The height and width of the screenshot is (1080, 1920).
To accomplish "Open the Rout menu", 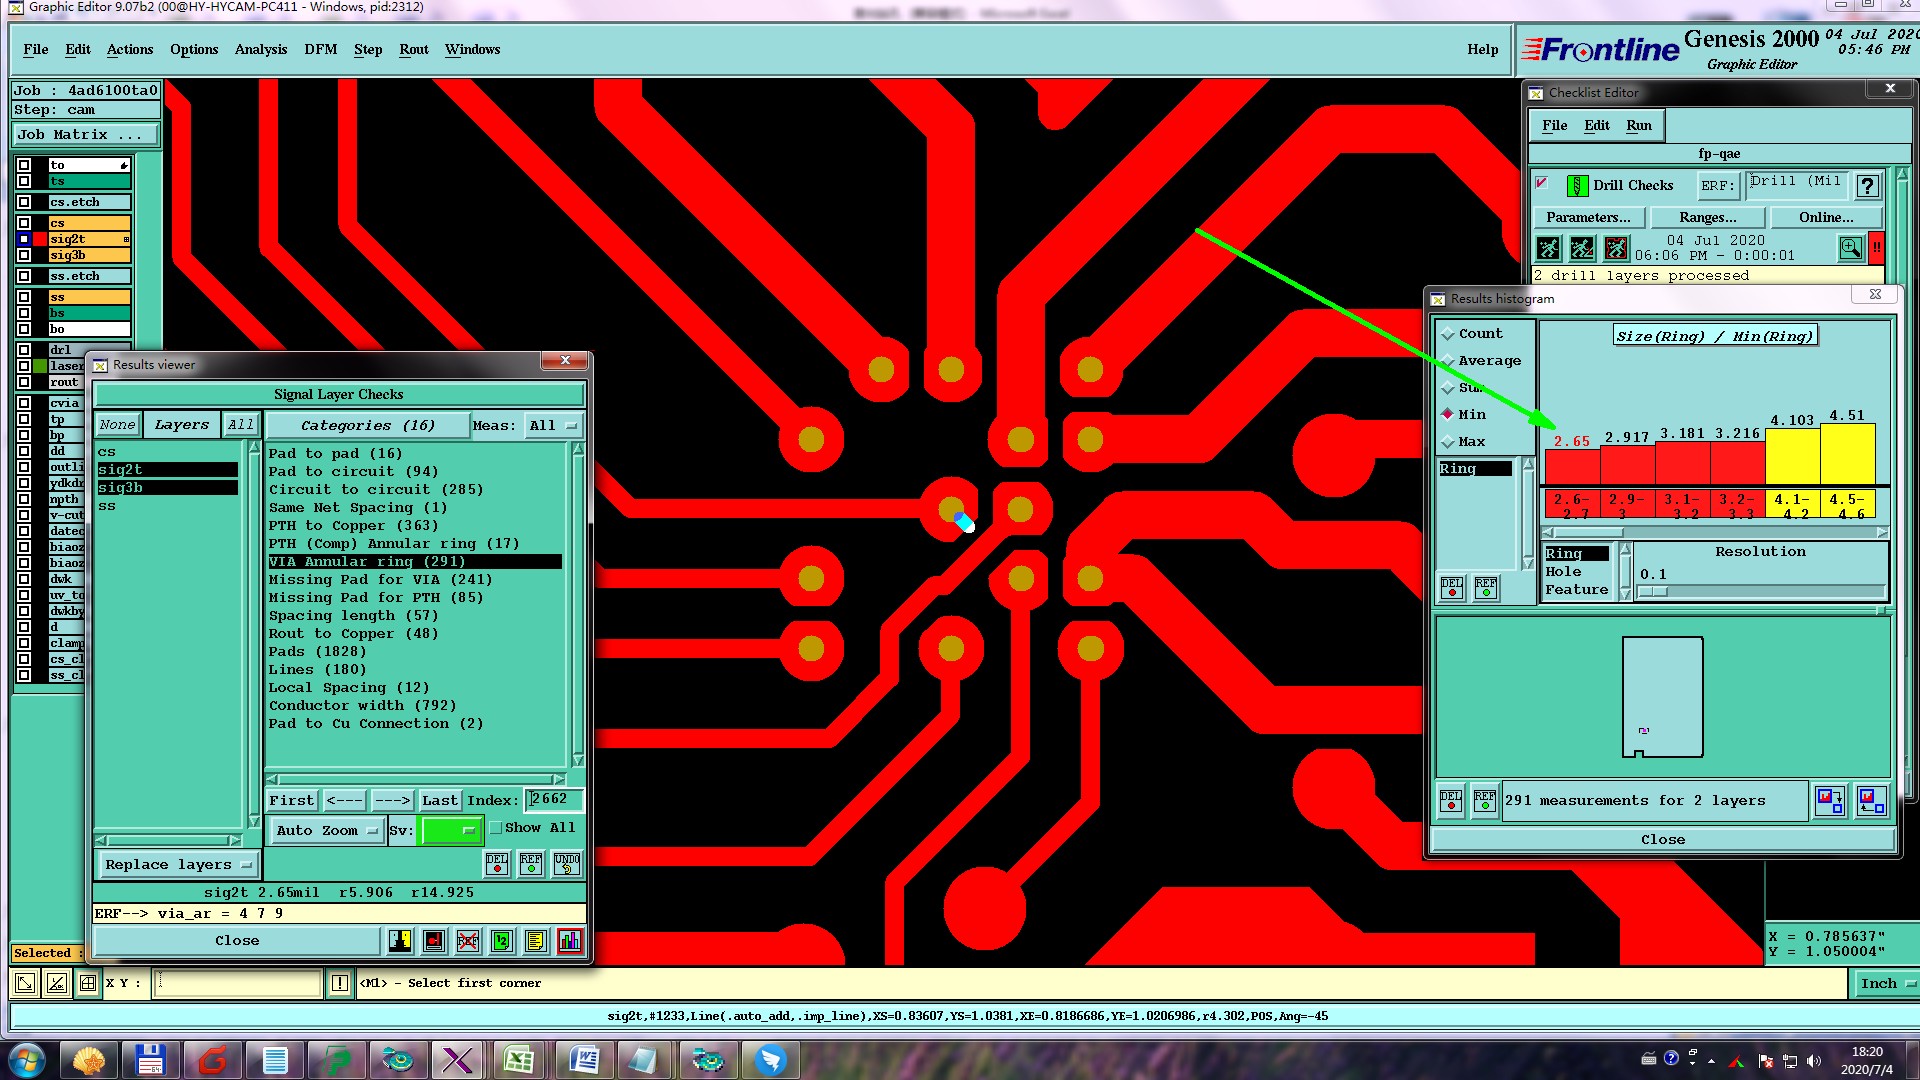I will 413,49.
